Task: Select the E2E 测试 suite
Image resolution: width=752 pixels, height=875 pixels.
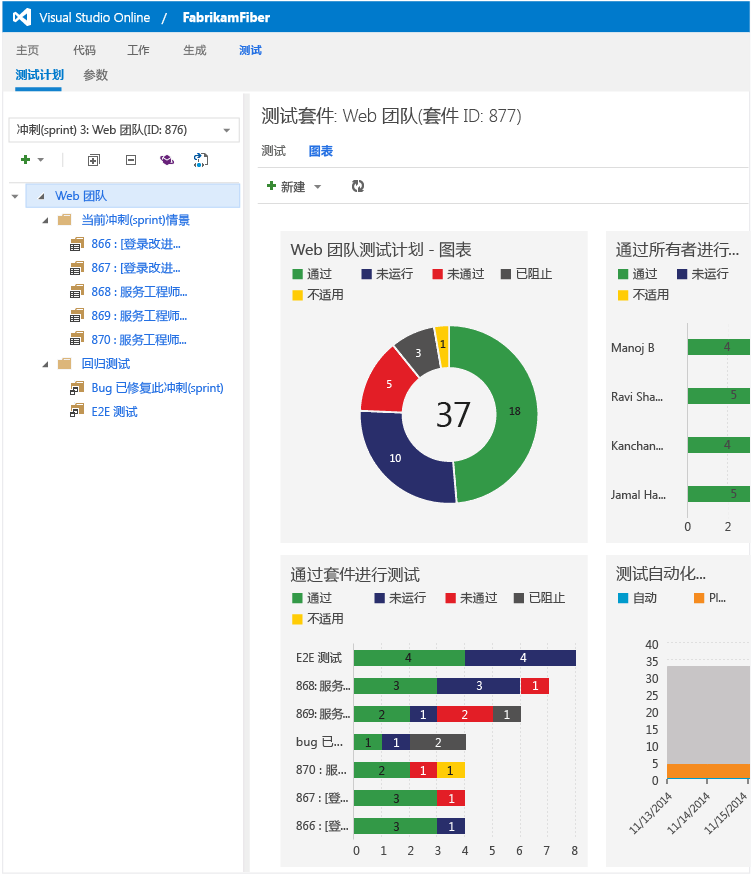Action: [114, 412]
